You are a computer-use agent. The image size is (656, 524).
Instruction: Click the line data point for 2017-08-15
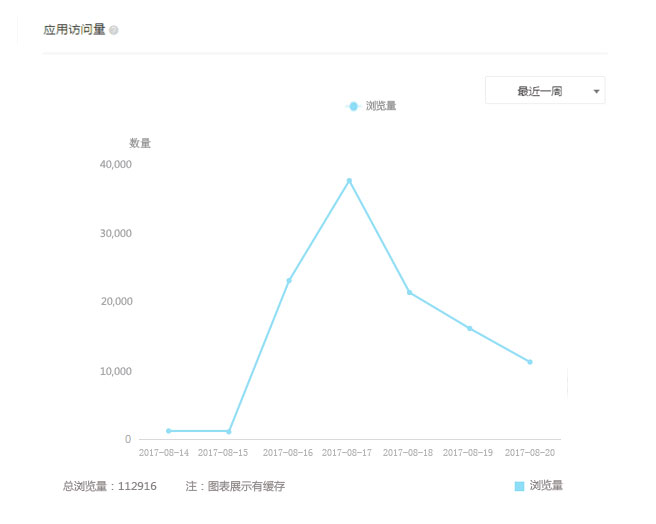click(x=229, y=432)
